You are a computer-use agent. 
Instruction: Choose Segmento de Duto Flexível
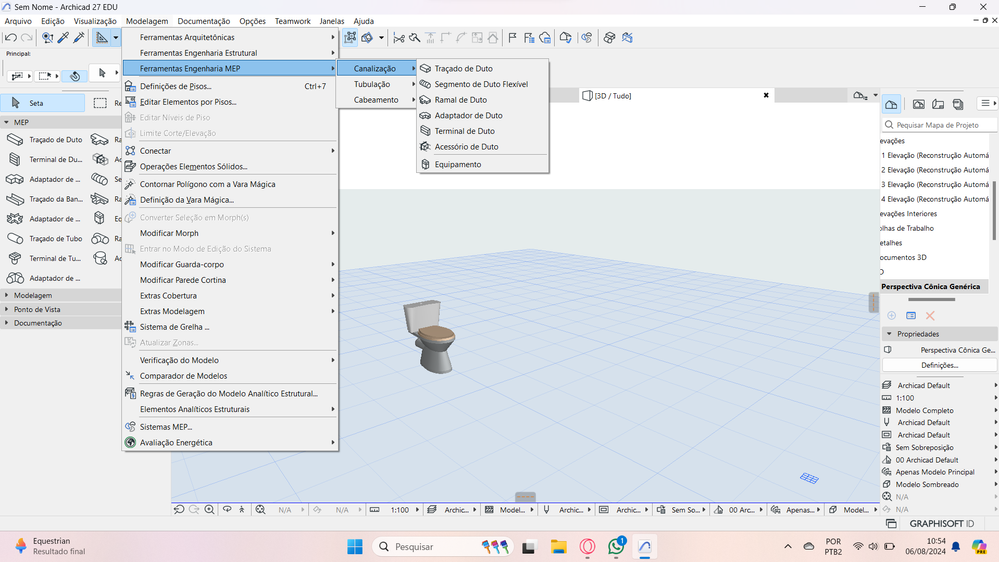[480, 84]
